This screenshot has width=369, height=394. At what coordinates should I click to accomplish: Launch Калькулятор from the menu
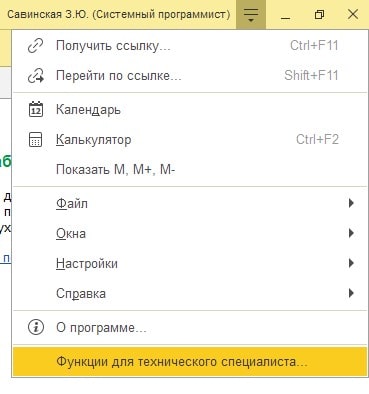pos(190,139)
